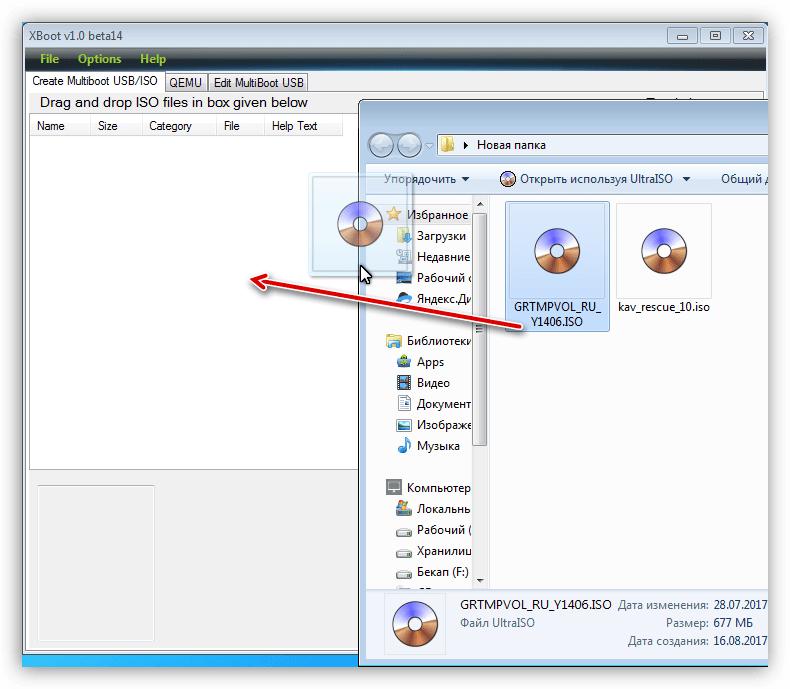Click the Избранное star icon
Viewport: 790px width, 689px height.
pyautogui.click(x=393, y=214)
